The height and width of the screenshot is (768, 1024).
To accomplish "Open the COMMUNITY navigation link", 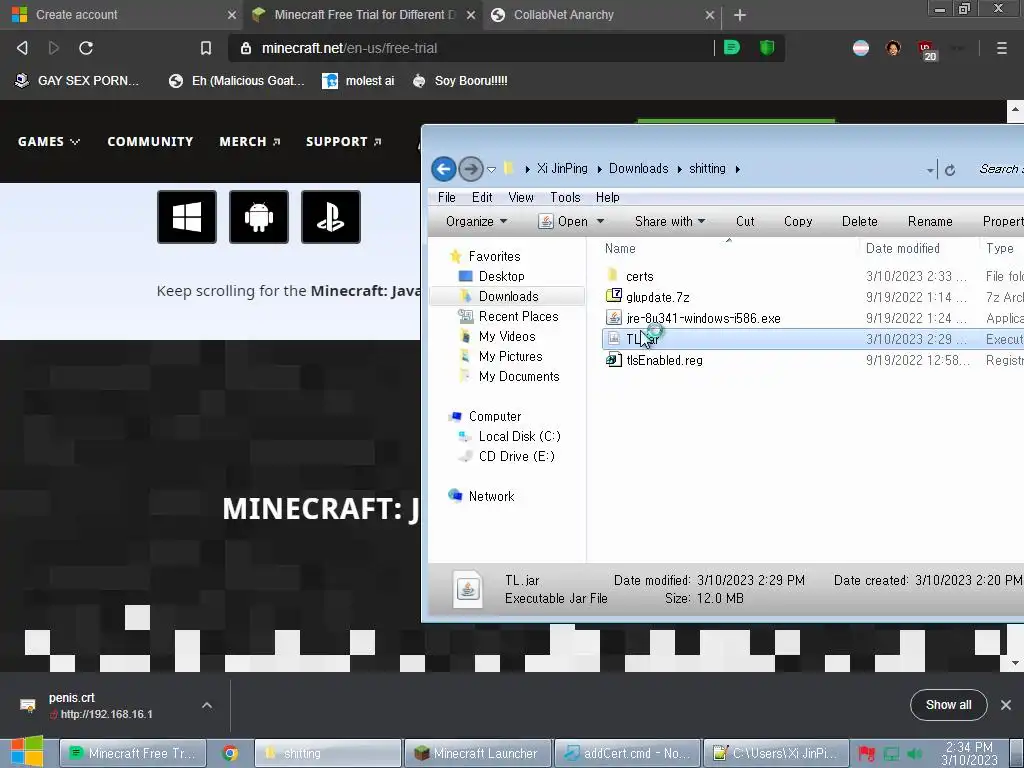I will point(150,142).
